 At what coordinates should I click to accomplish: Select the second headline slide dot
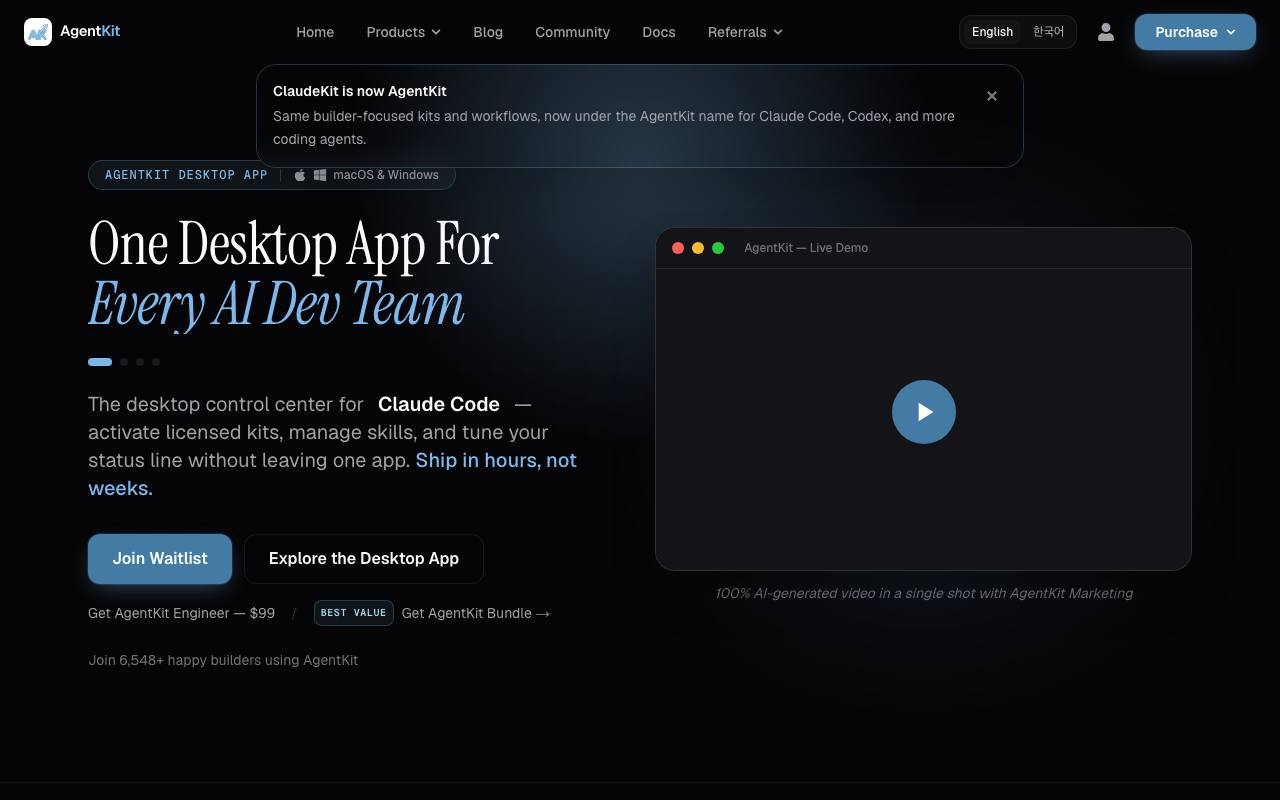click(124, 362)
